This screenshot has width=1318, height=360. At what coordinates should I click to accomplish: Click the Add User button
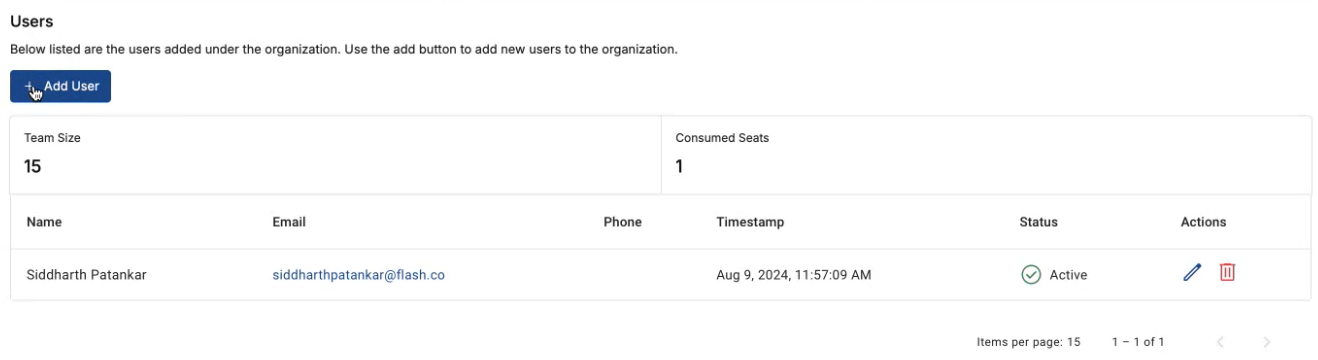60,86
